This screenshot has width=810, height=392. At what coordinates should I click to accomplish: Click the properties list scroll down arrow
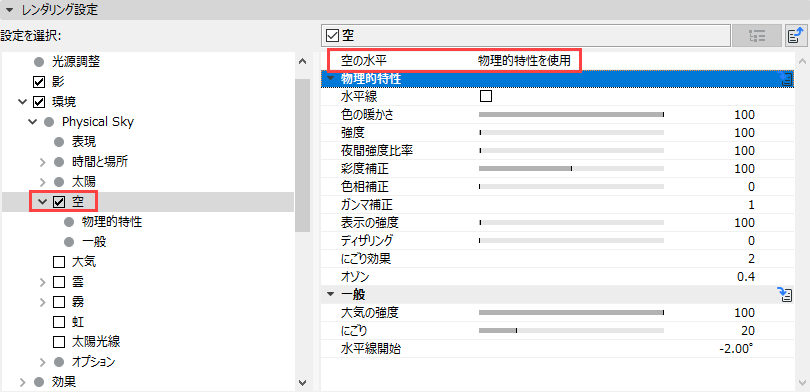[x=802, y=382]
